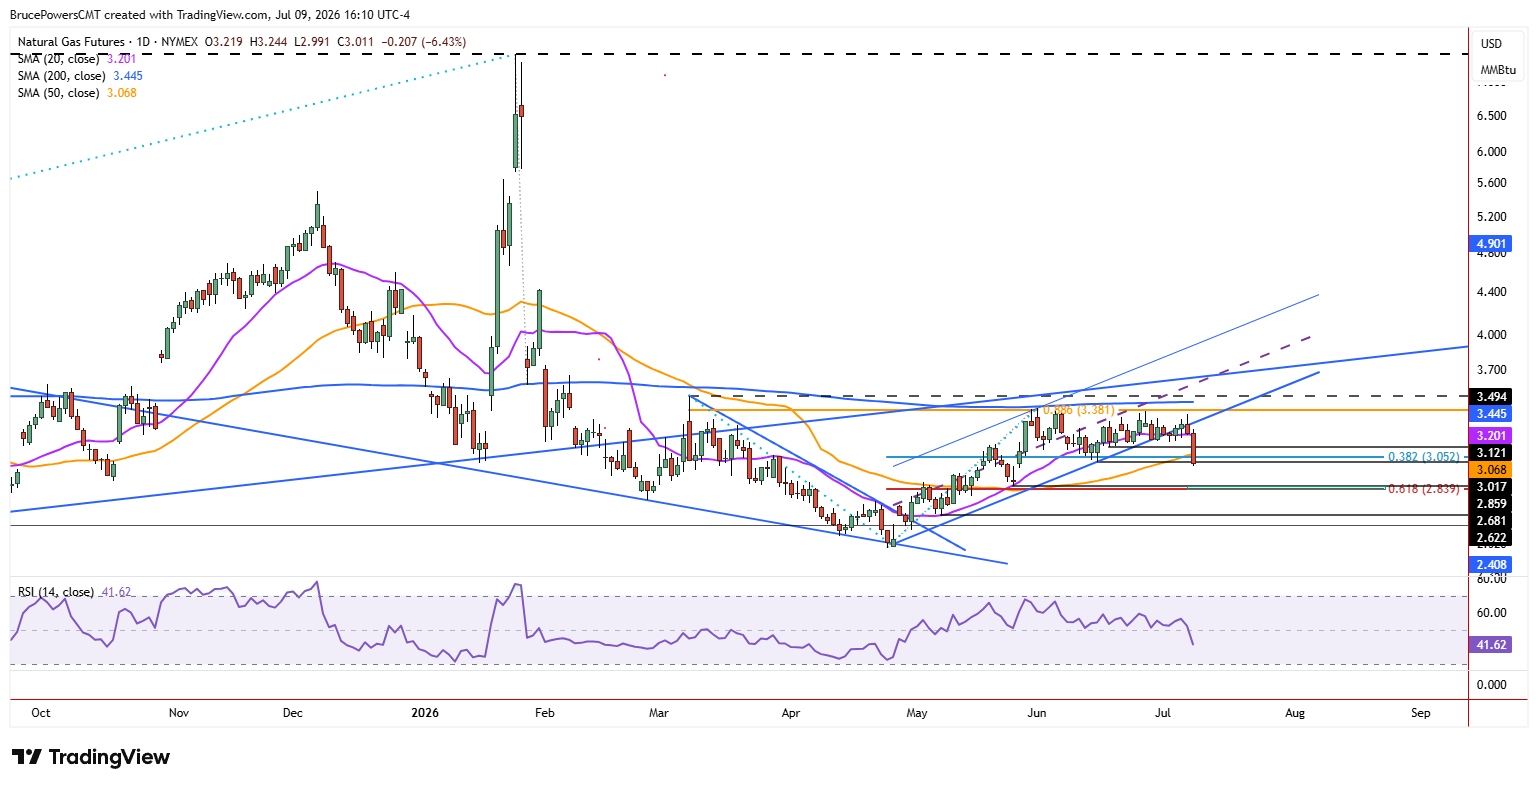
Task: Click the TradingView logo at bottom left
Action: click(x=91, y=757)
